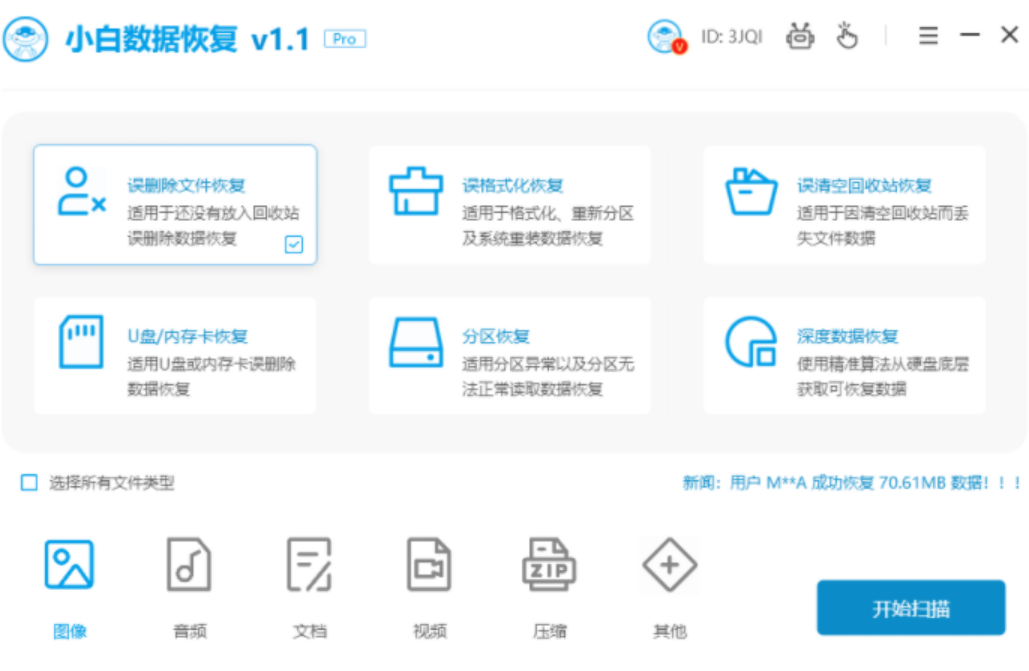The width and height of the screenshot is (1029, 671).
Task: Select the other file types icon
Action: [x=669, y=565]
